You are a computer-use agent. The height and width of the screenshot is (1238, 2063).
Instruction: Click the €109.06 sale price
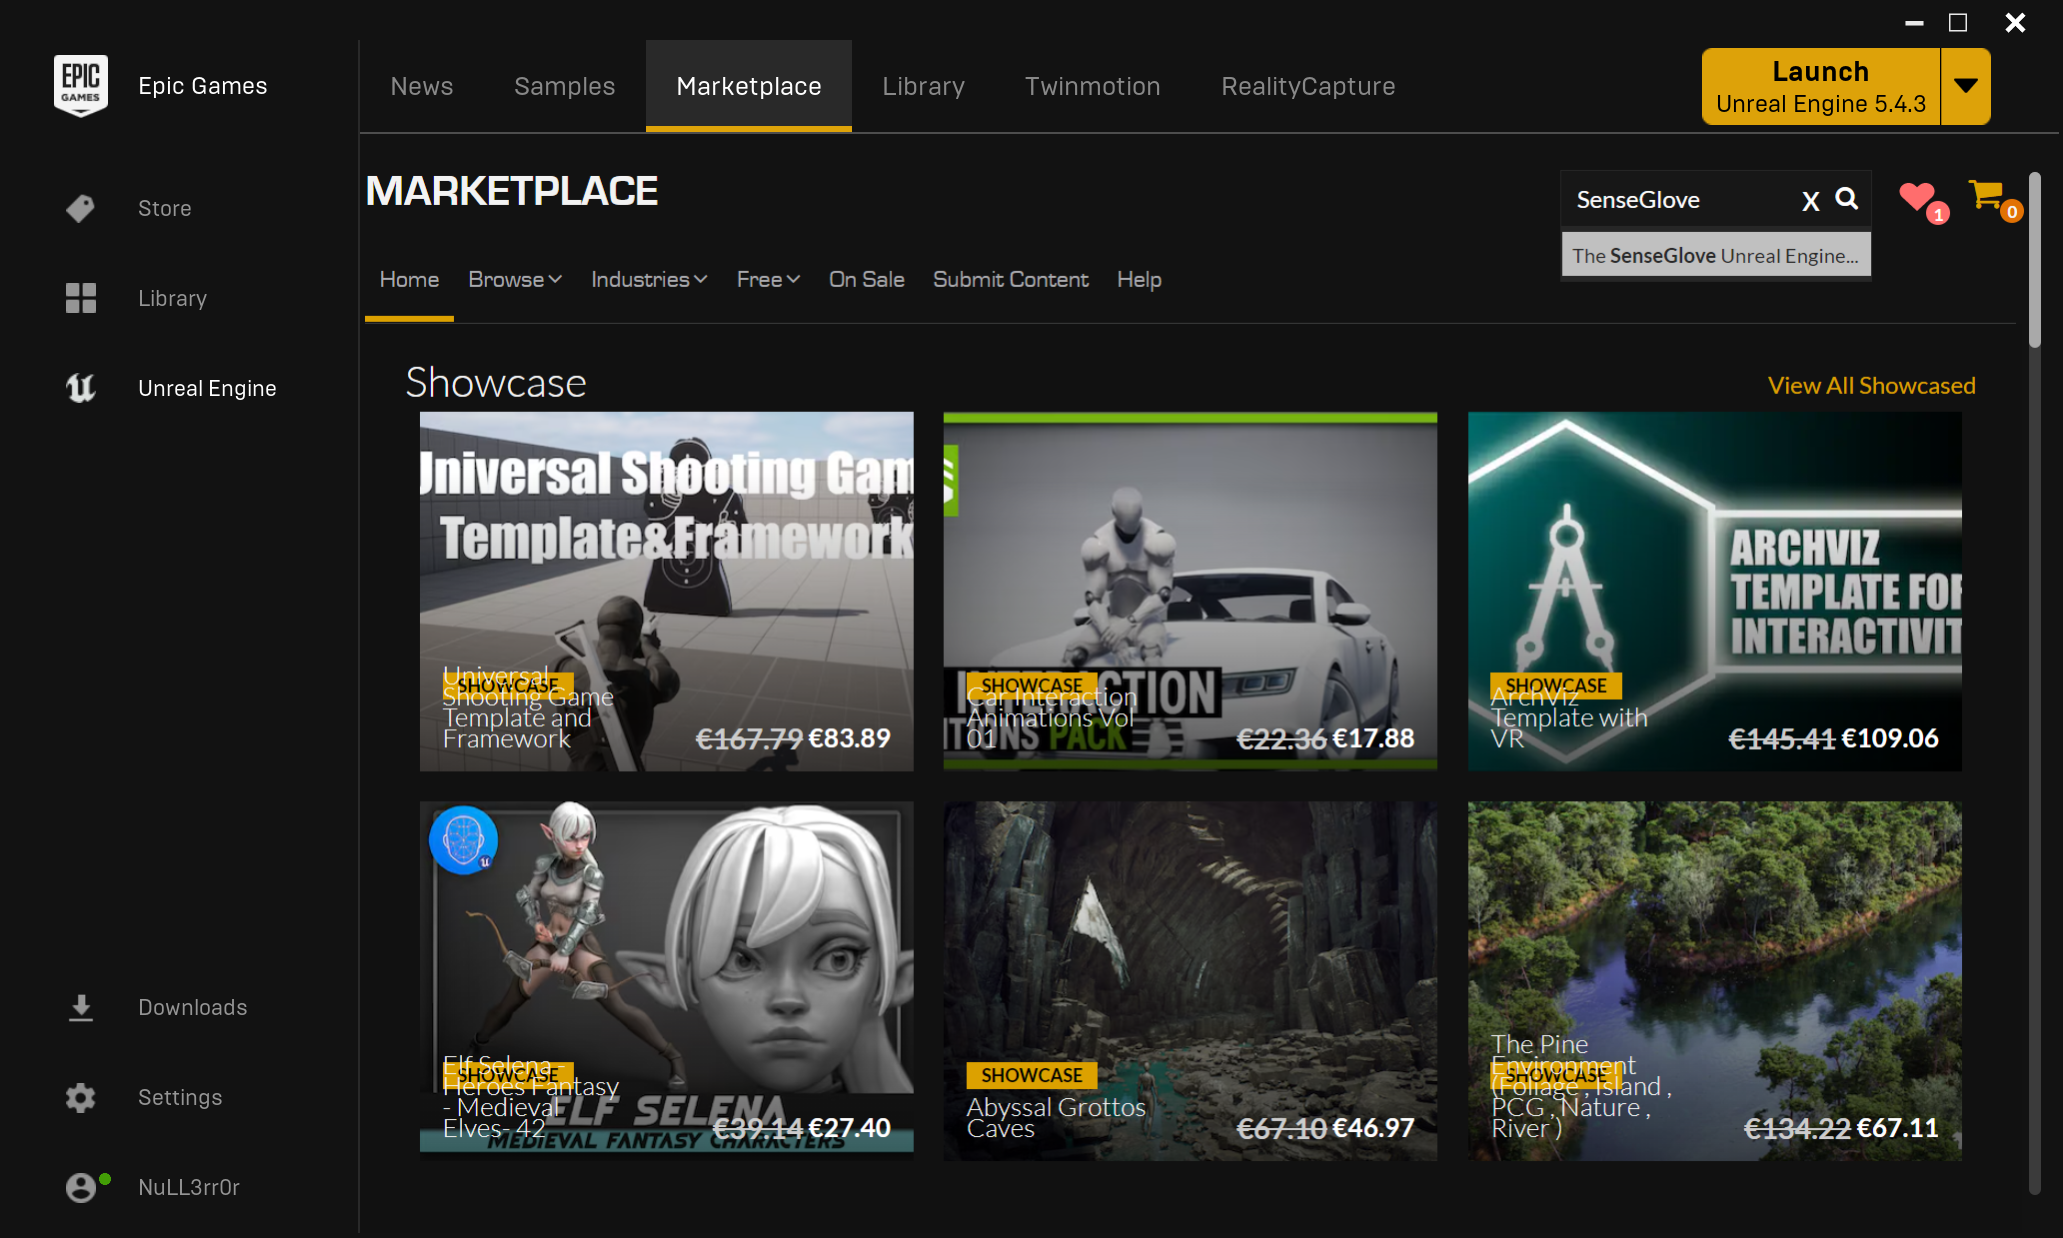pos(1890,738)
